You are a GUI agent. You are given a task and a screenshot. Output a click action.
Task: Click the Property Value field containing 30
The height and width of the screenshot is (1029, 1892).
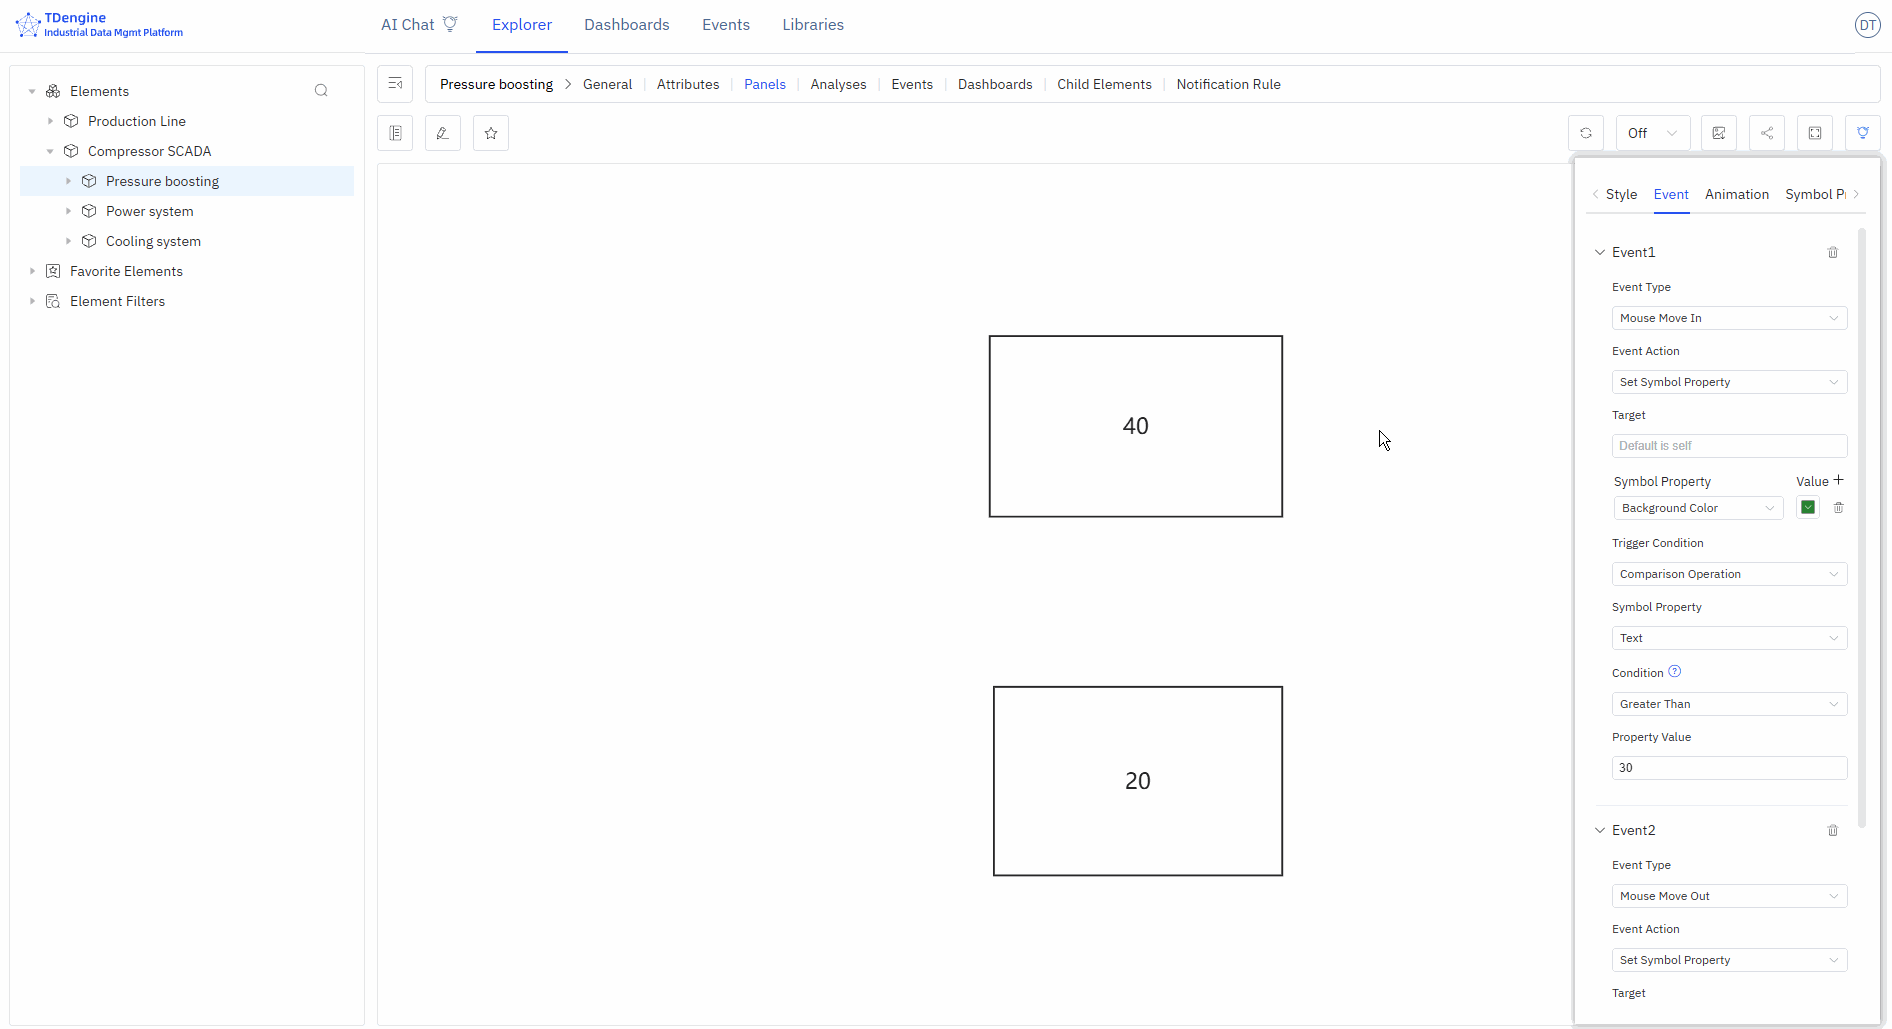point(1729,767)
